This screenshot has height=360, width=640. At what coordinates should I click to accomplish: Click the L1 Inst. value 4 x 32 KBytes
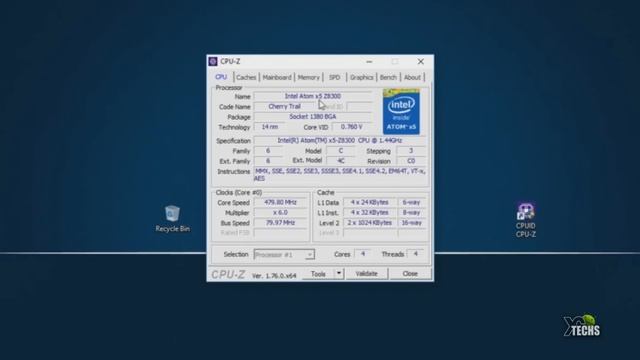(x=369, y=213)
